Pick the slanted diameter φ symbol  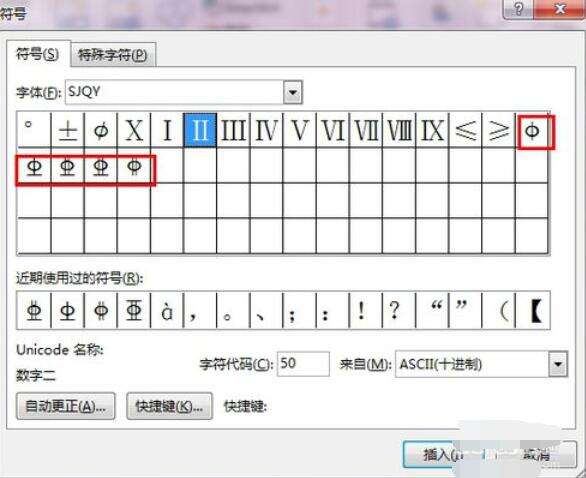tap(101, 130)
